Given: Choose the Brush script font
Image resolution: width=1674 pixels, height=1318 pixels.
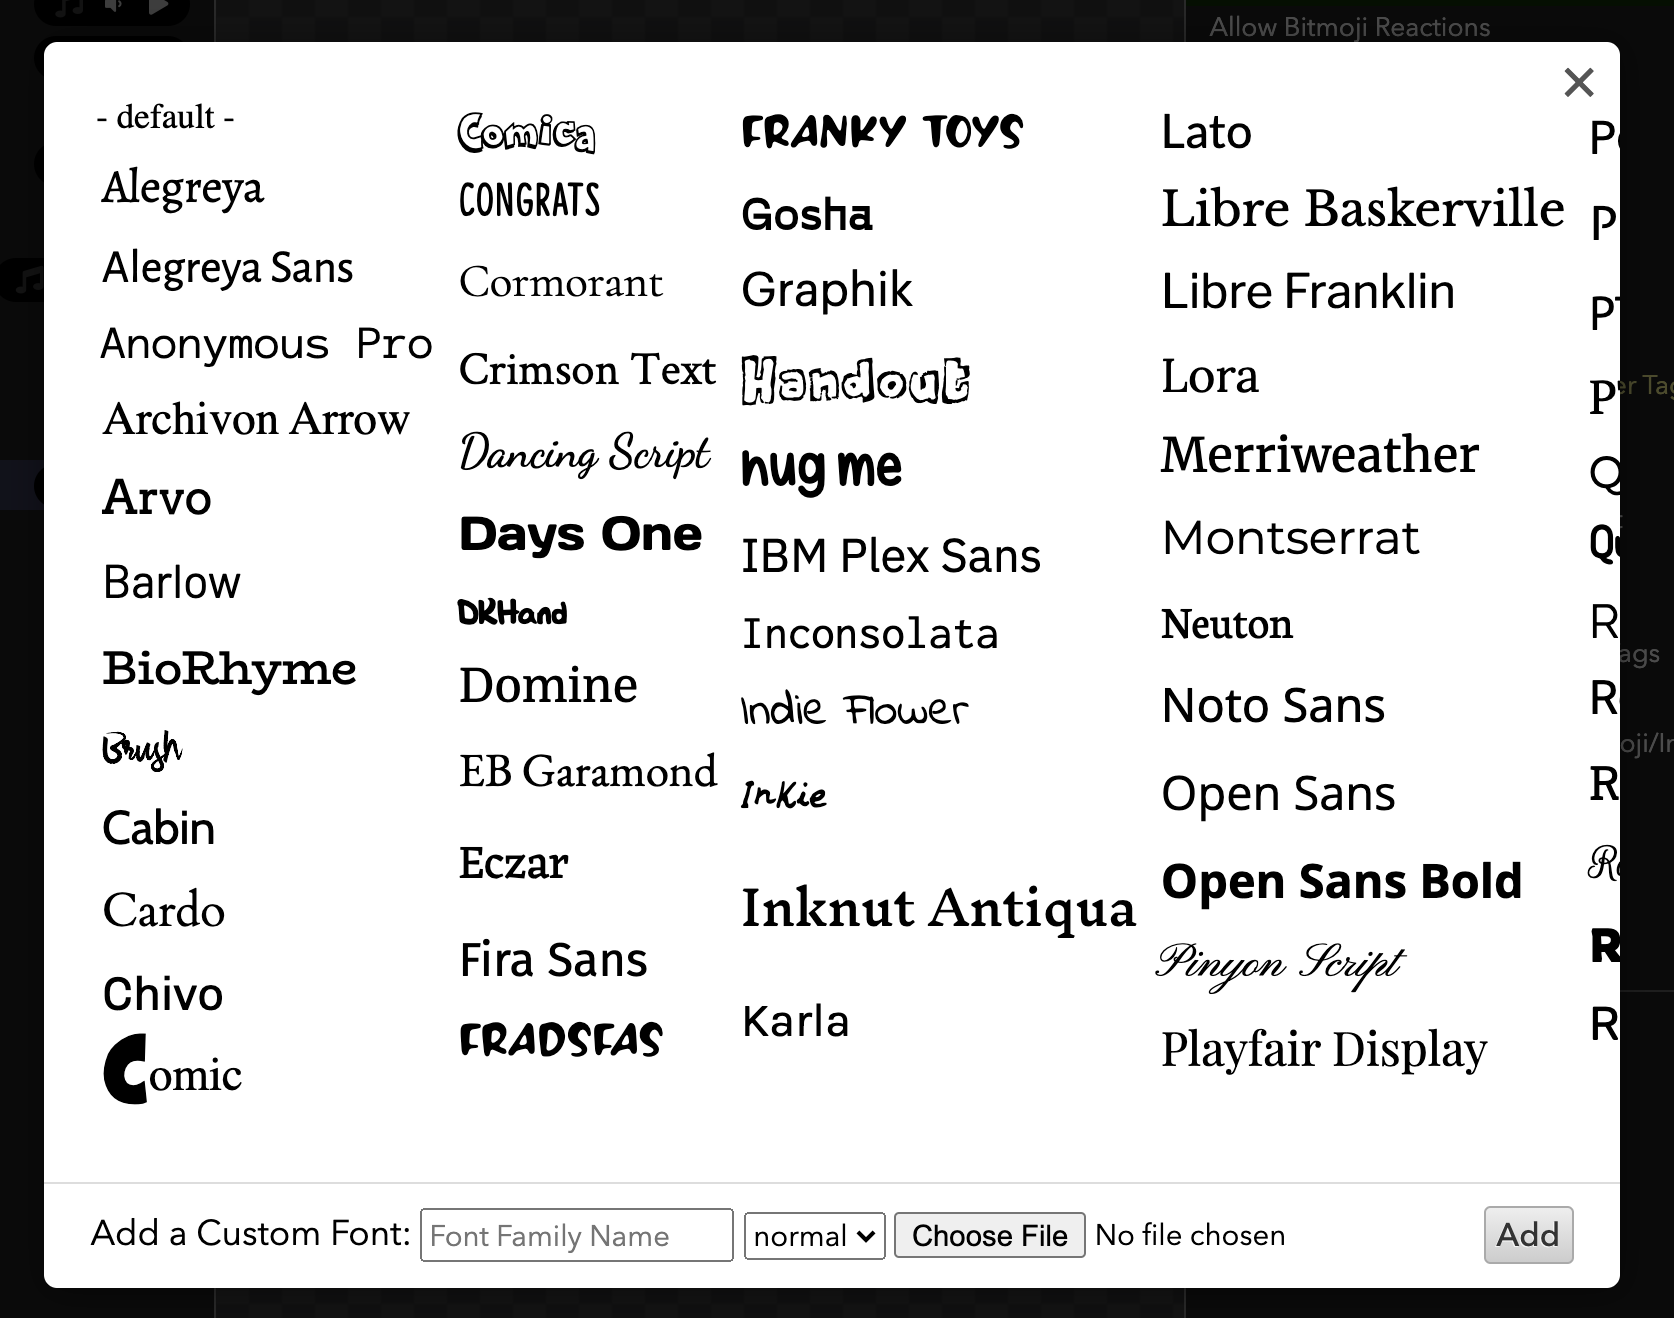Looking at the screenshot, I should point(142,749).
